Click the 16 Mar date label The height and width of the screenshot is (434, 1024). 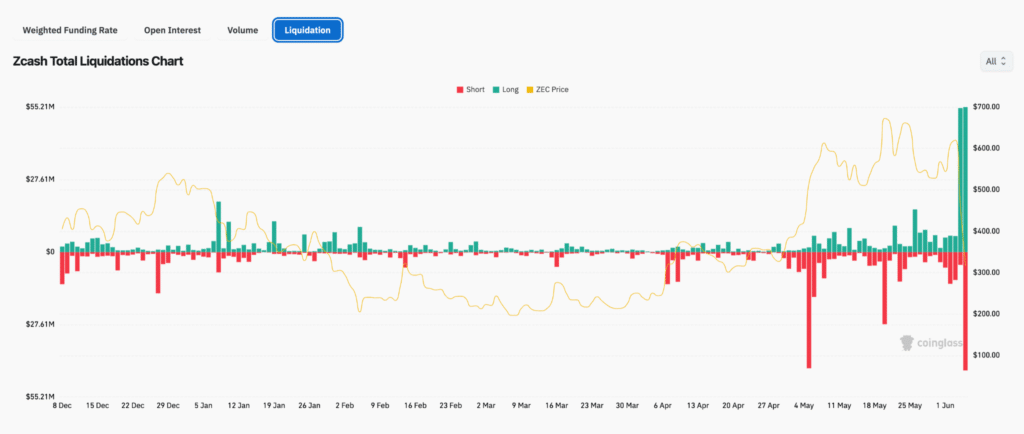pos(556,405)
